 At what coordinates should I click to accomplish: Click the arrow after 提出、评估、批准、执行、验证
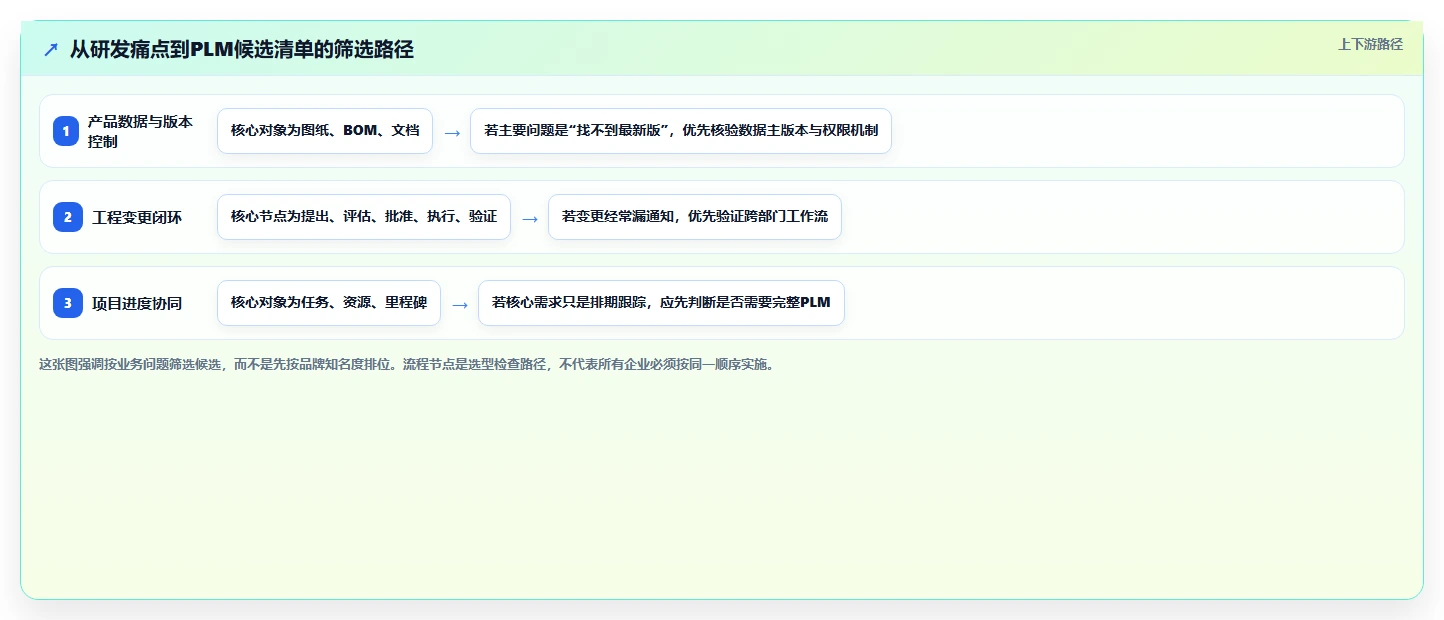pyautogui.click(x=530, y=218)
